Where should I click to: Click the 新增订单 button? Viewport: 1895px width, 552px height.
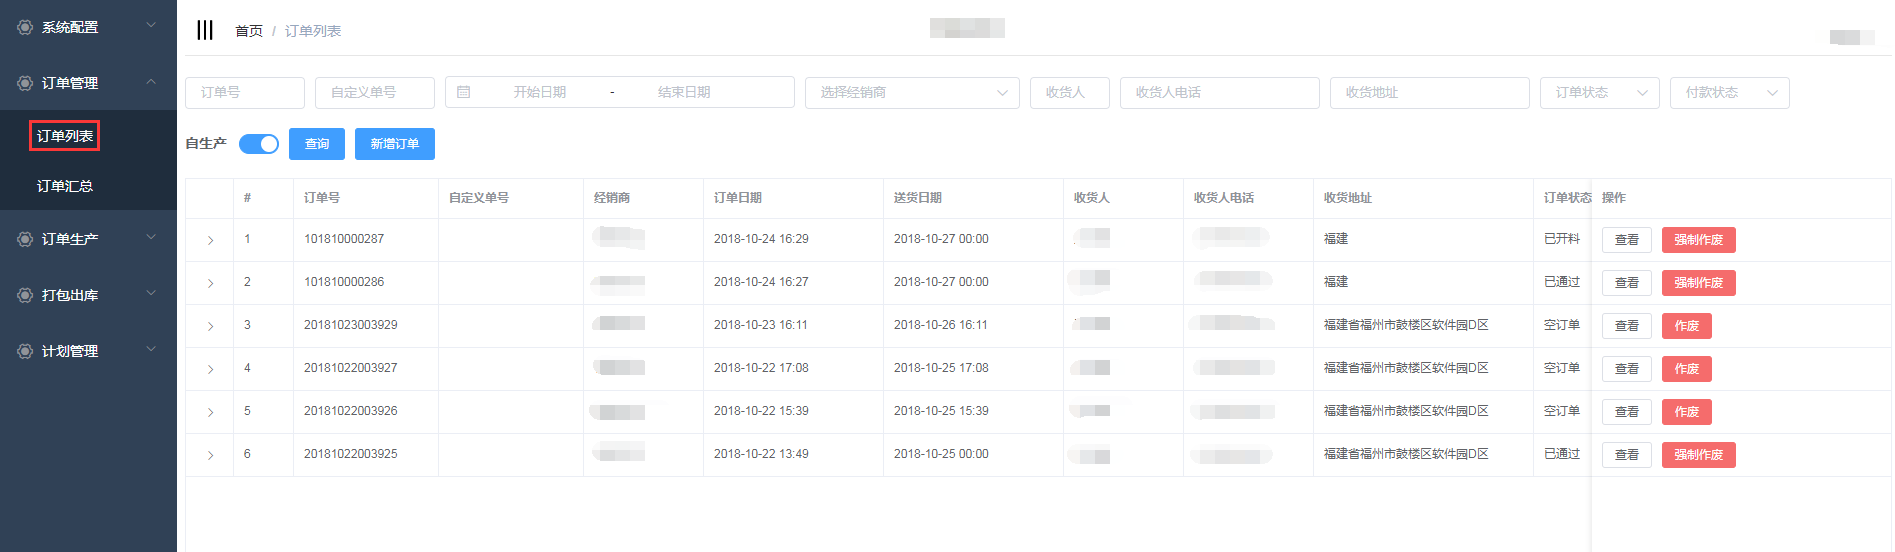pyautogui.click(x=394, y=144)
